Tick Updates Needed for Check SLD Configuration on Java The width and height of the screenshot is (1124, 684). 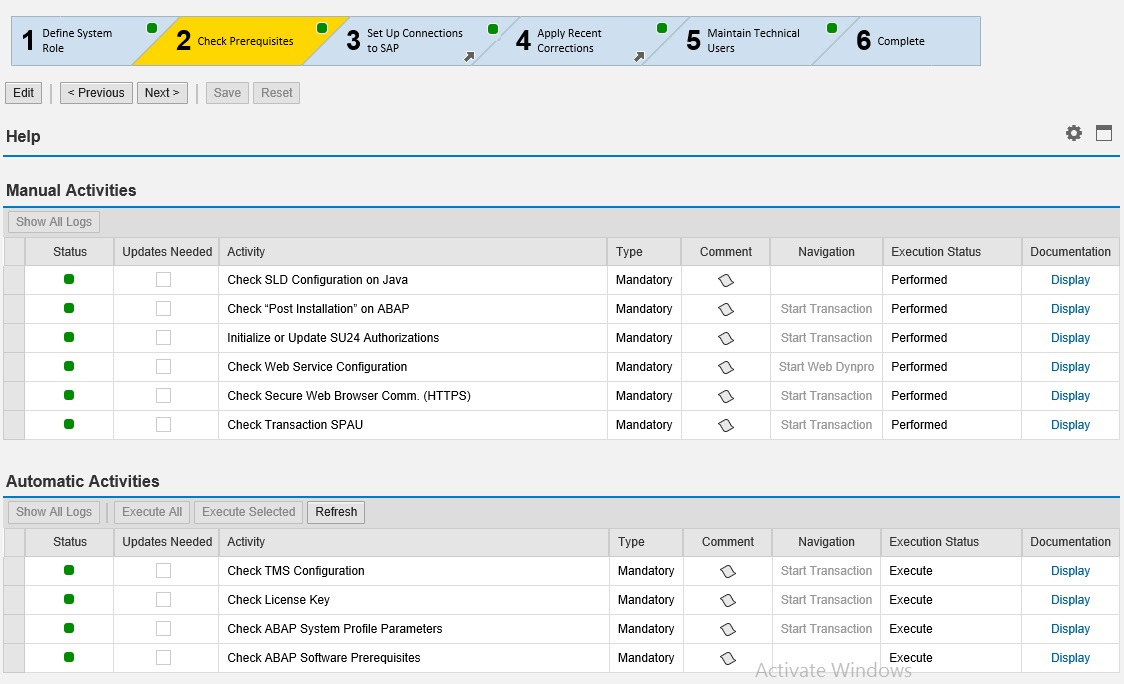coord(163,280)
